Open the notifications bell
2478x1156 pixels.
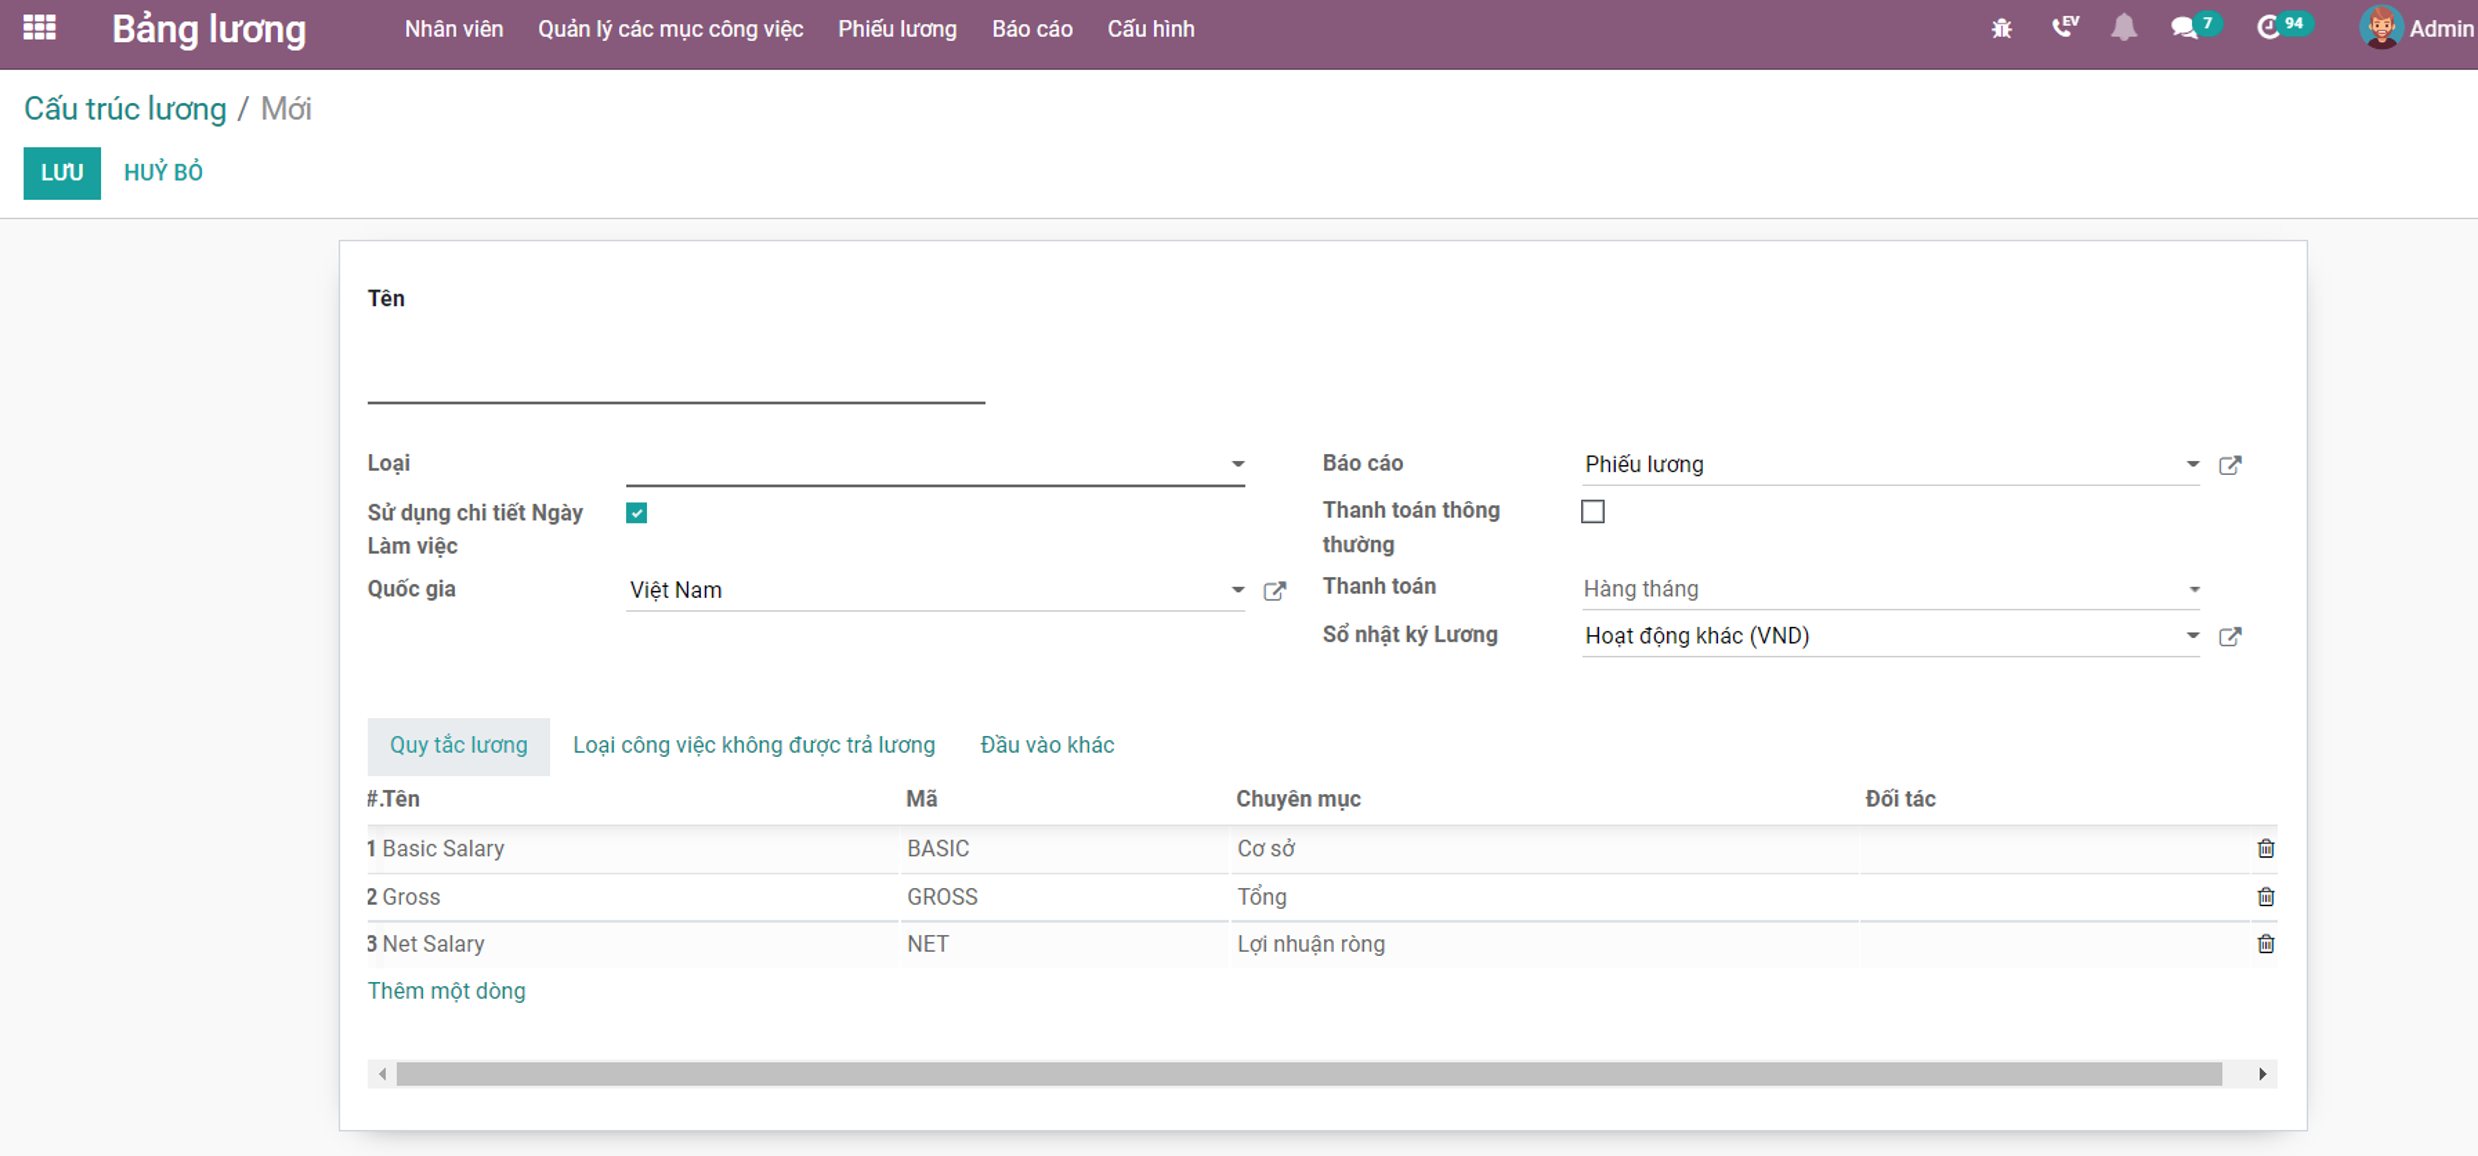[2124, 28]
